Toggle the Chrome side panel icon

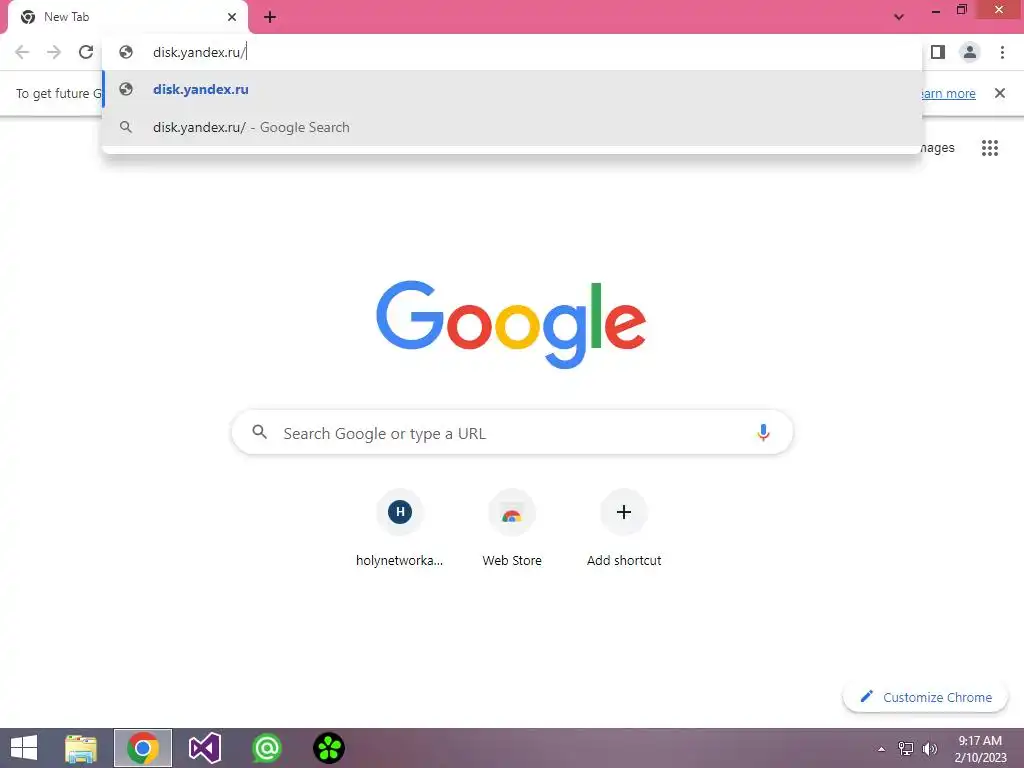pos(938,52)
